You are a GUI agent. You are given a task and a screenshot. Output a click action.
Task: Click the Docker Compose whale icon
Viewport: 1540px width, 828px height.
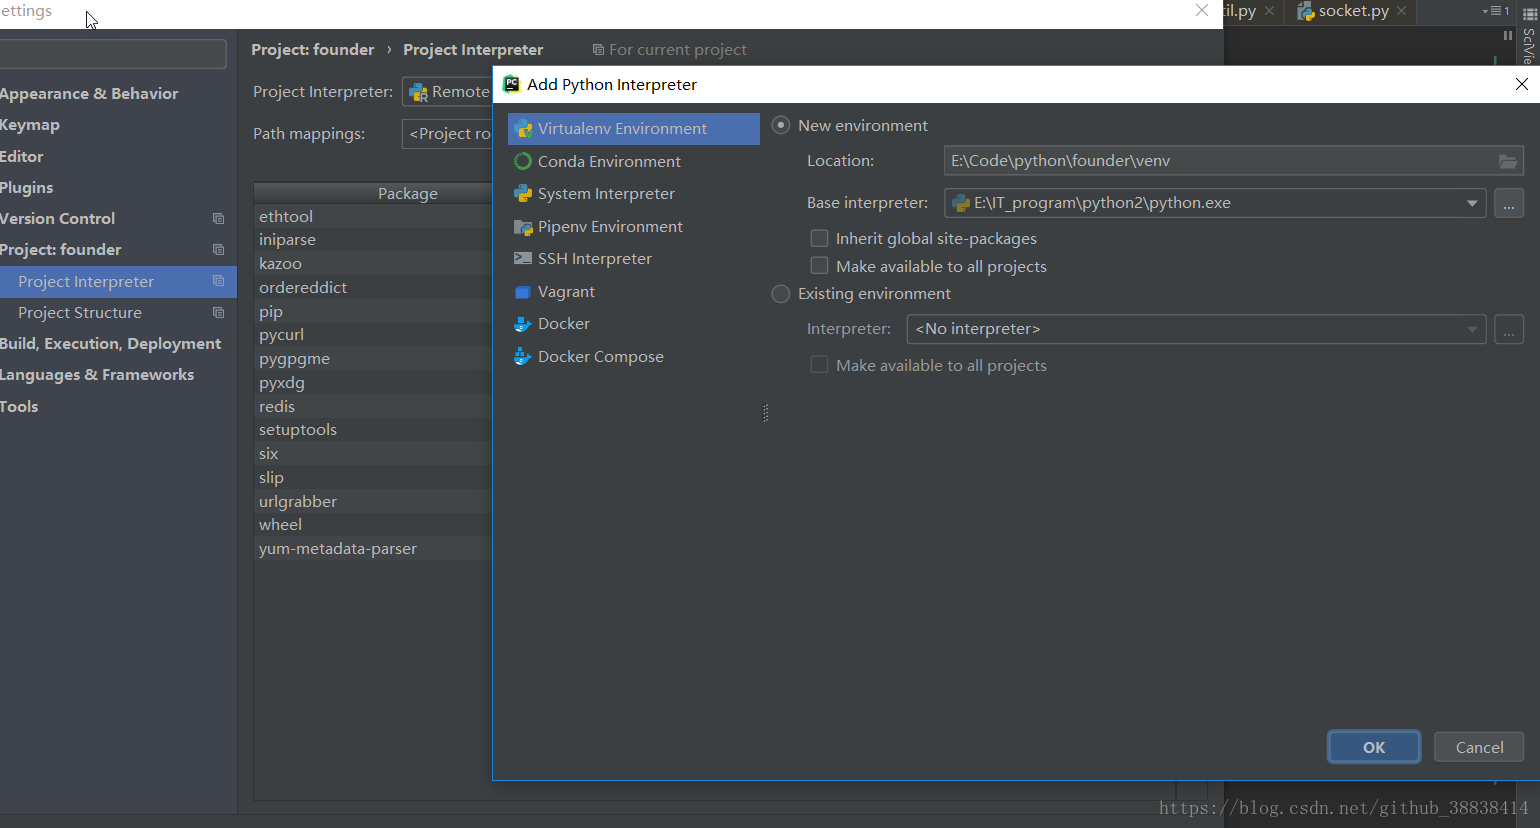522,356
